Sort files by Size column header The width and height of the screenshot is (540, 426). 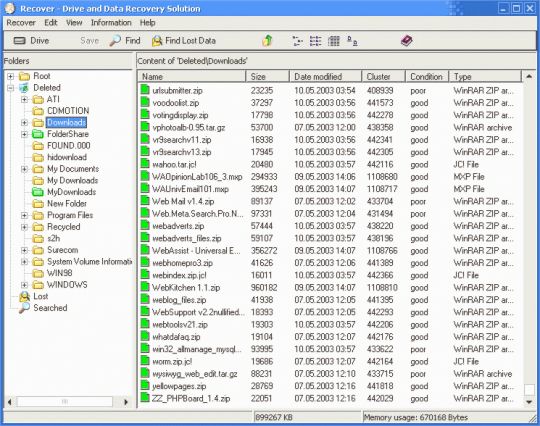click(268, 76)
